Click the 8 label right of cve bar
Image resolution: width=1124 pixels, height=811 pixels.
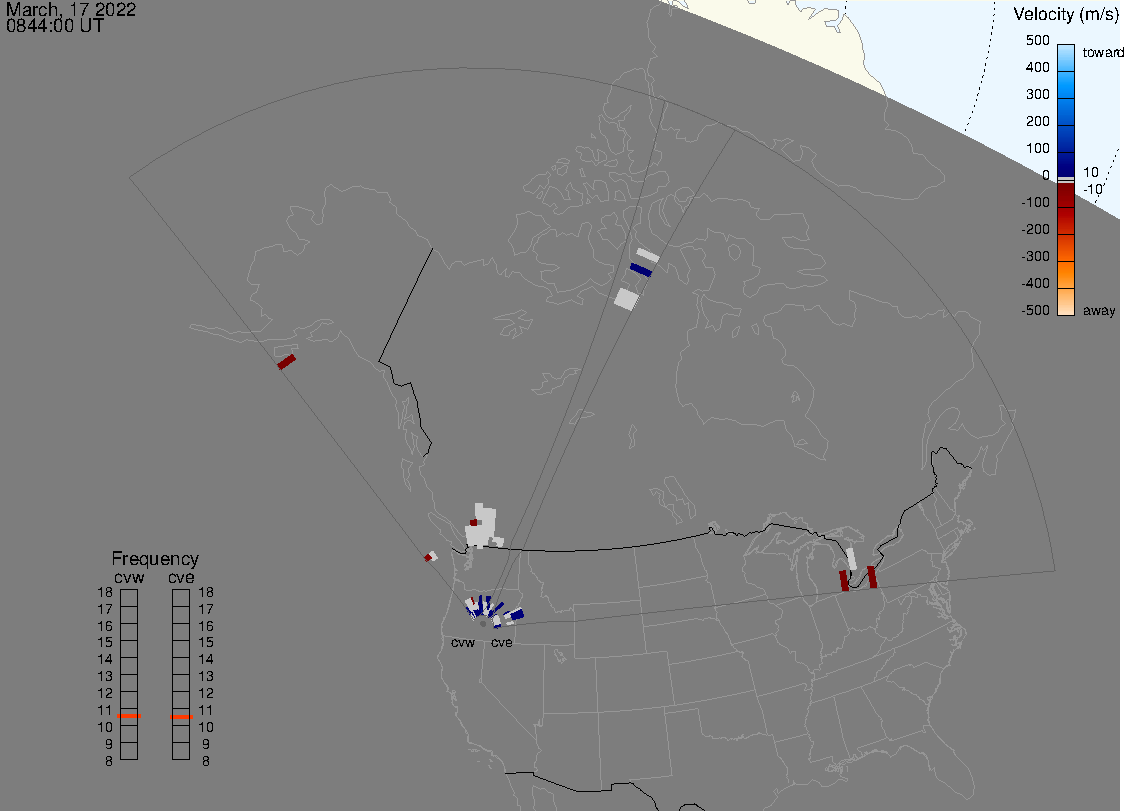click(206, 762)
